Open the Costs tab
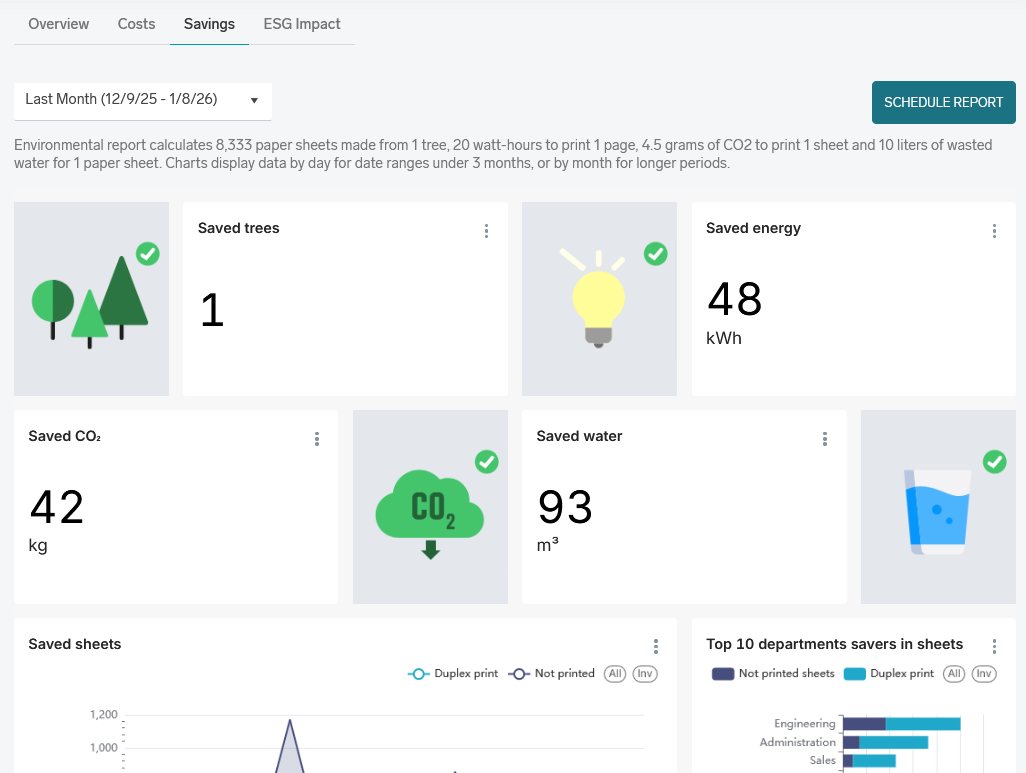Image resolution: width=1026 pixels, height=773 pixels. [136, 24]
